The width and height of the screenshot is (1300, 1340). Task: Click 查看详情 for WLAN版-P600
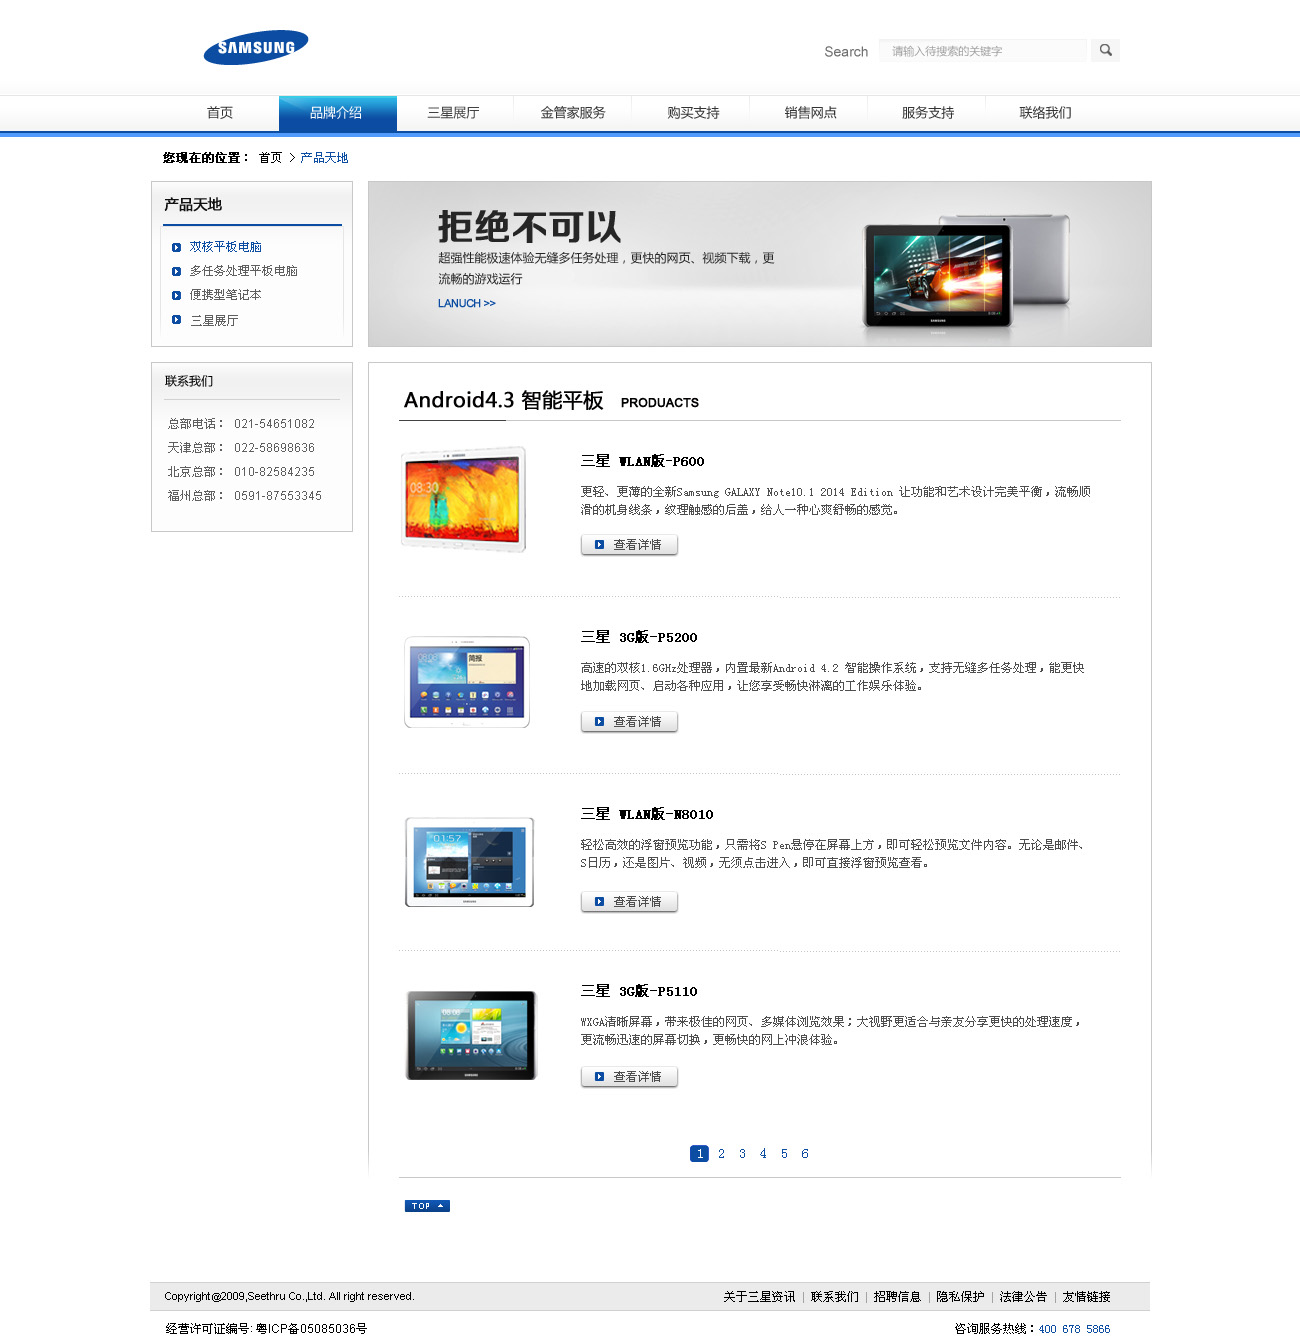click(x=629, y=545)
